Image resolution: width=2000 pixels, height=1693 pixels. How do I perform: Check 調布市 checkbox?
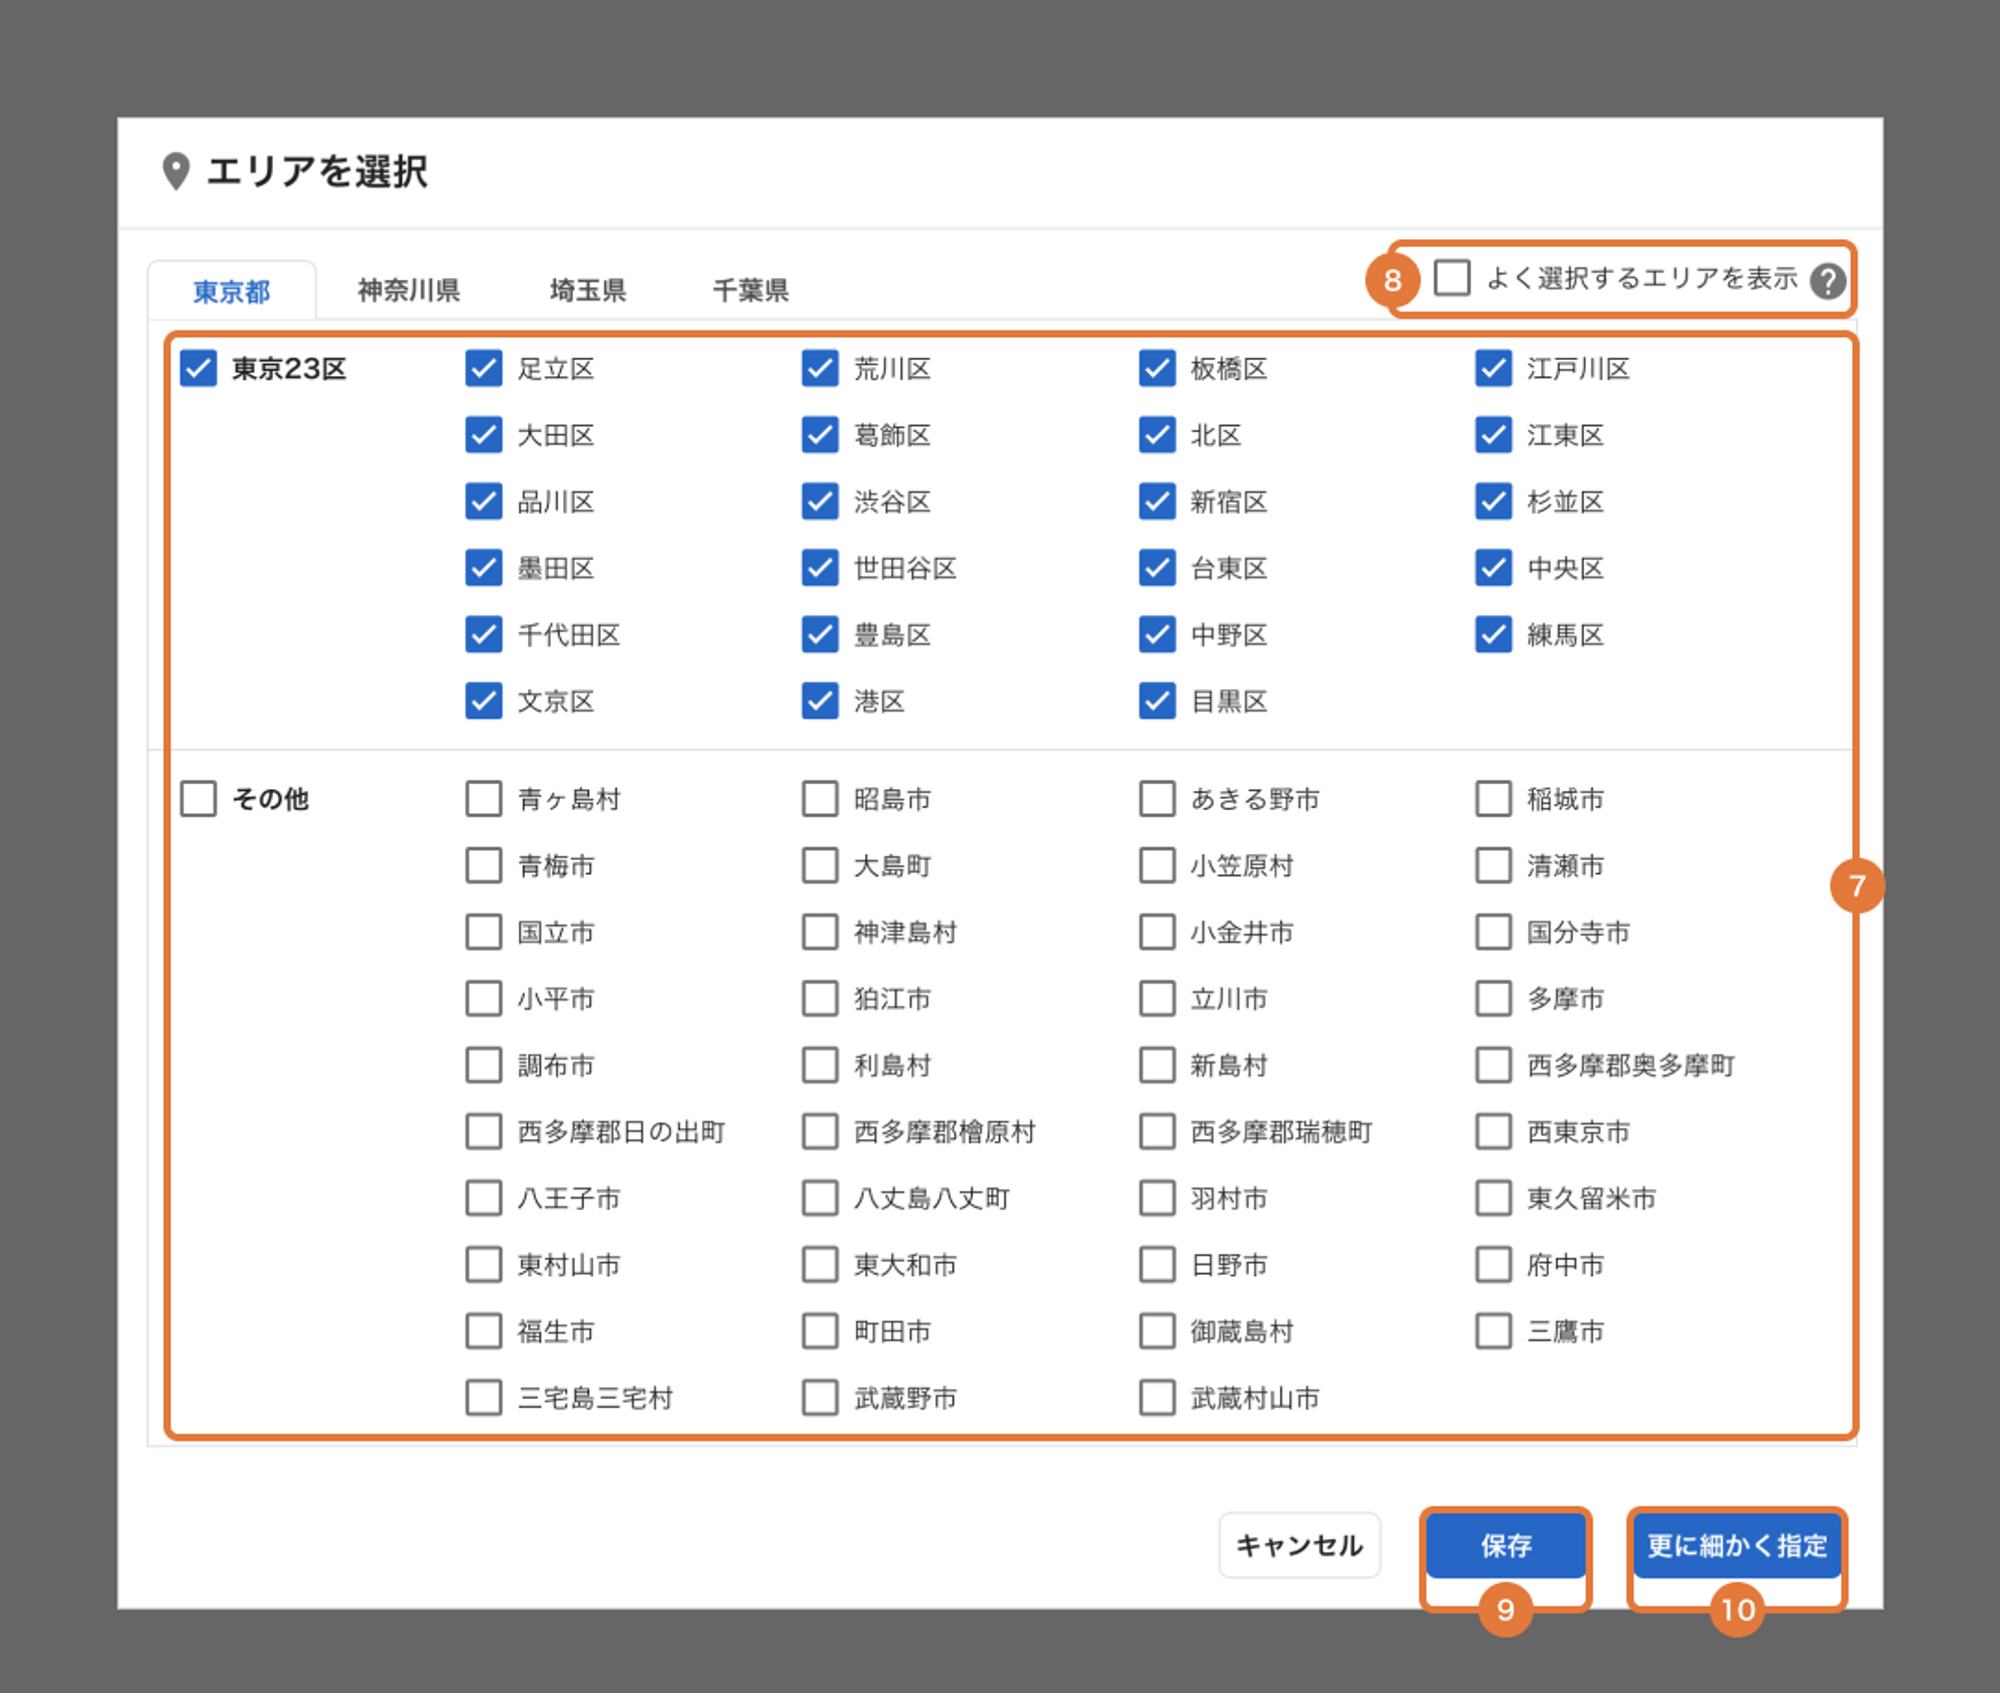pos(483,1065)
